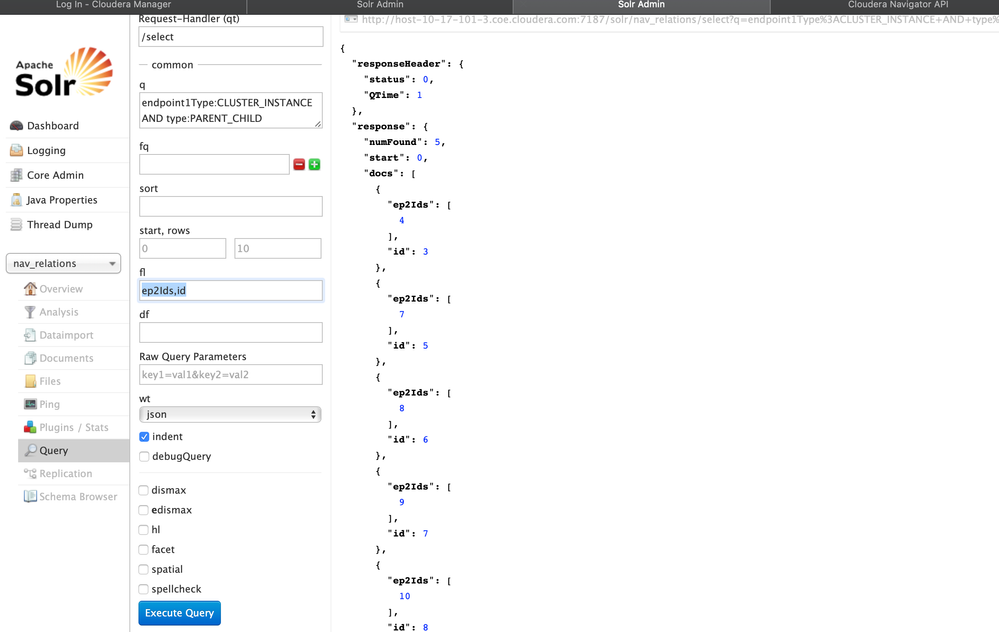
Task: Open the Thread Dump link
Action: (60, 225)
